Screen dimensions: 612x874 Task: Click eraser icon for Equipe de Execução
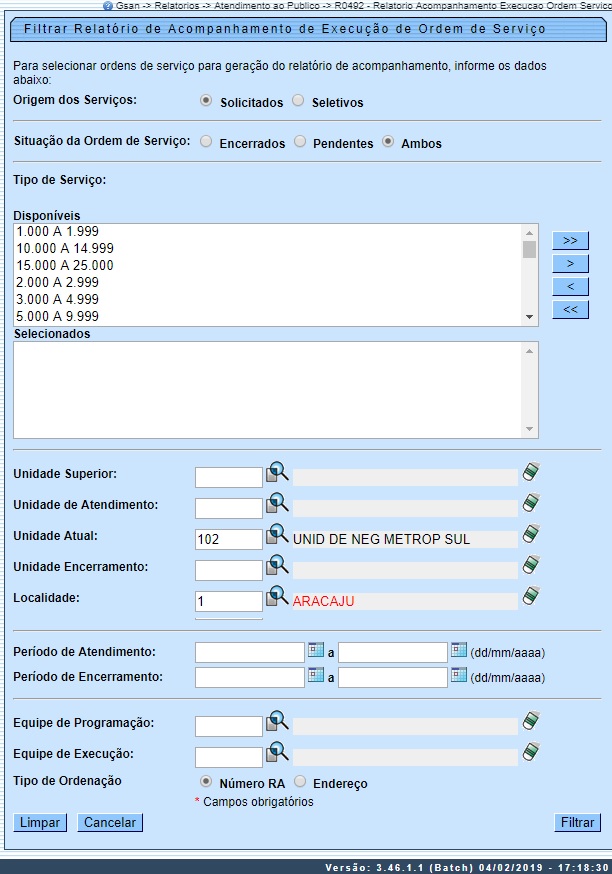pos(531,752)
